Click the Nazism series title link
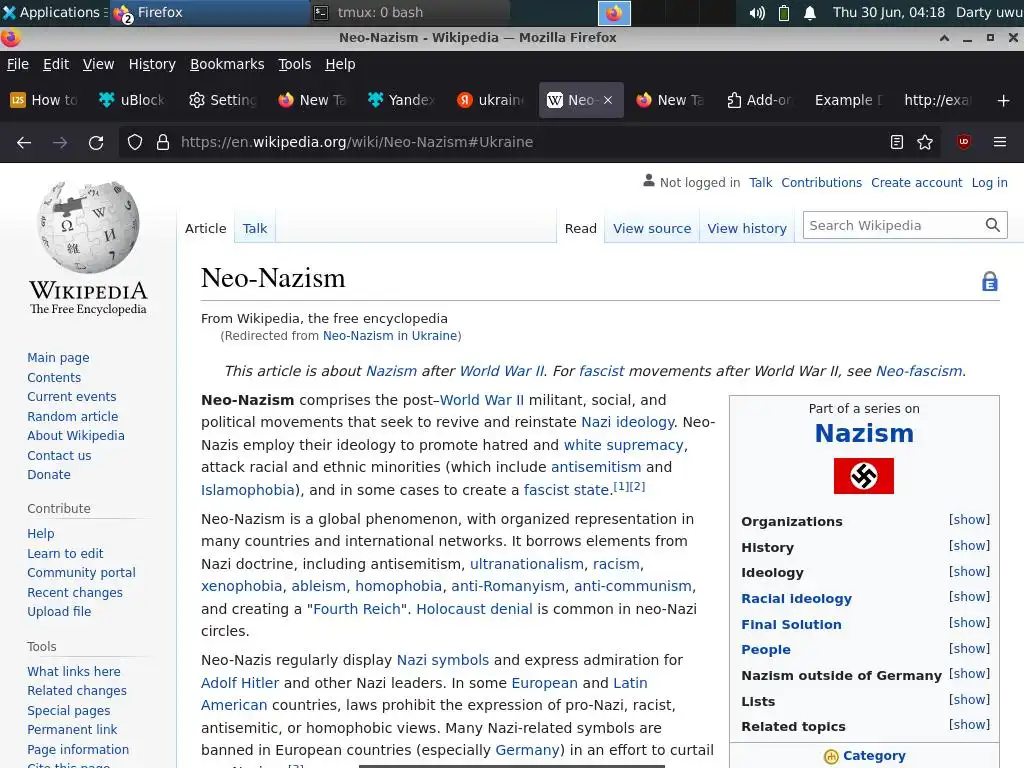 coord(864,433)
